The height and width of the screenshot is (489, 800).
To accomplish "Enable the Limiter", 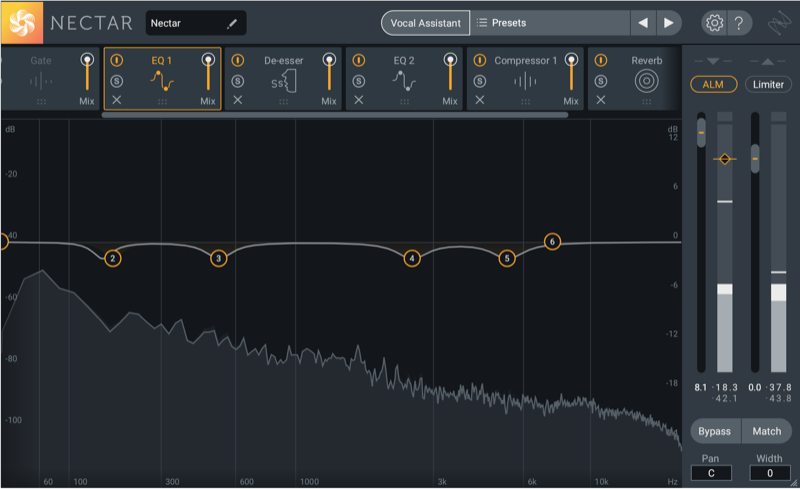I will click(x=768, y=84).
